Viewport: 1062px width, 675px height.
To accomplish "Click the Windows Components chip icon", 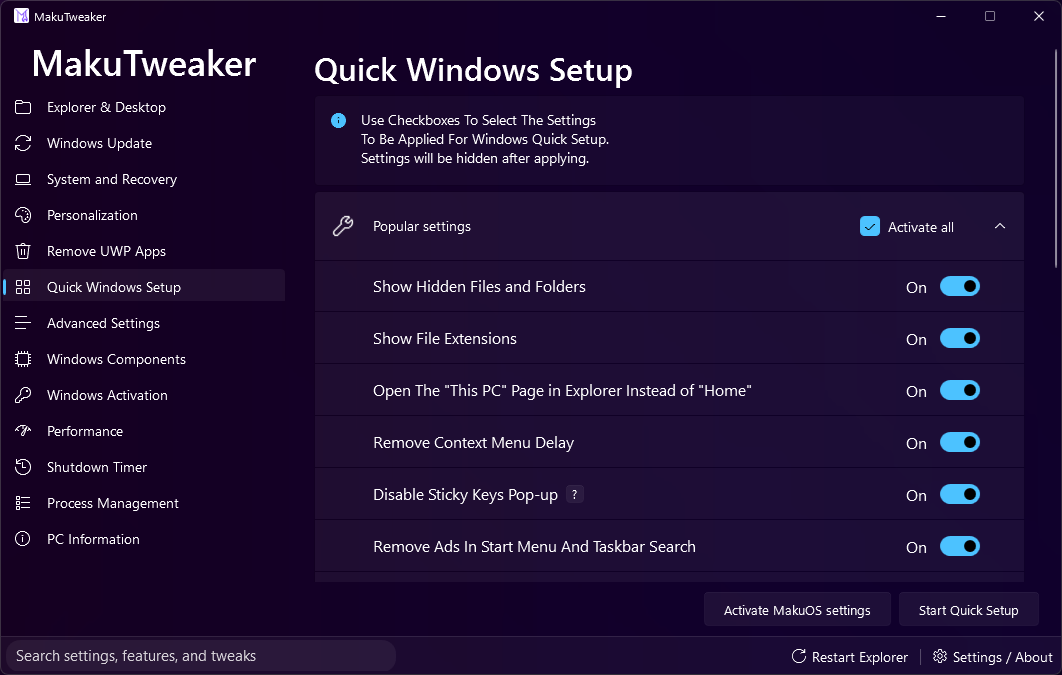I will [x=23, y=359].
